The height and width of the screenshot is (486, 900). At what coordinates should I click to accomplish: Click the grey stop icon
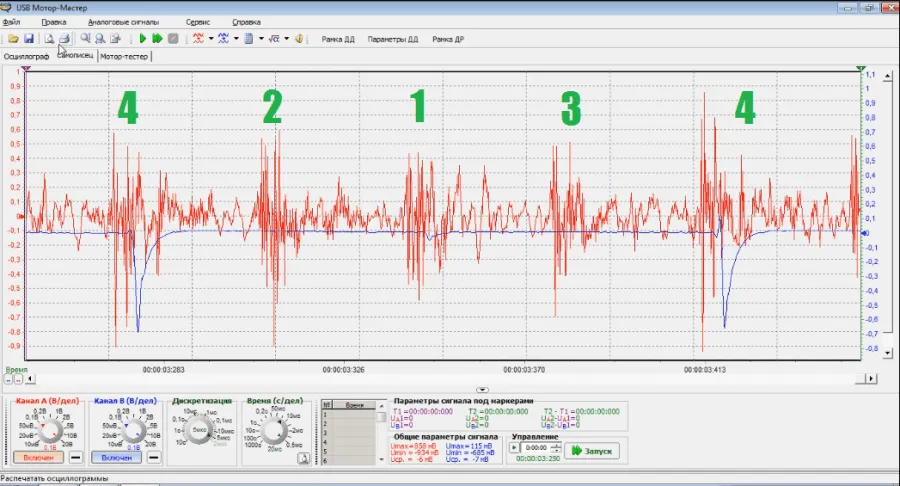(x=173, y=38)
